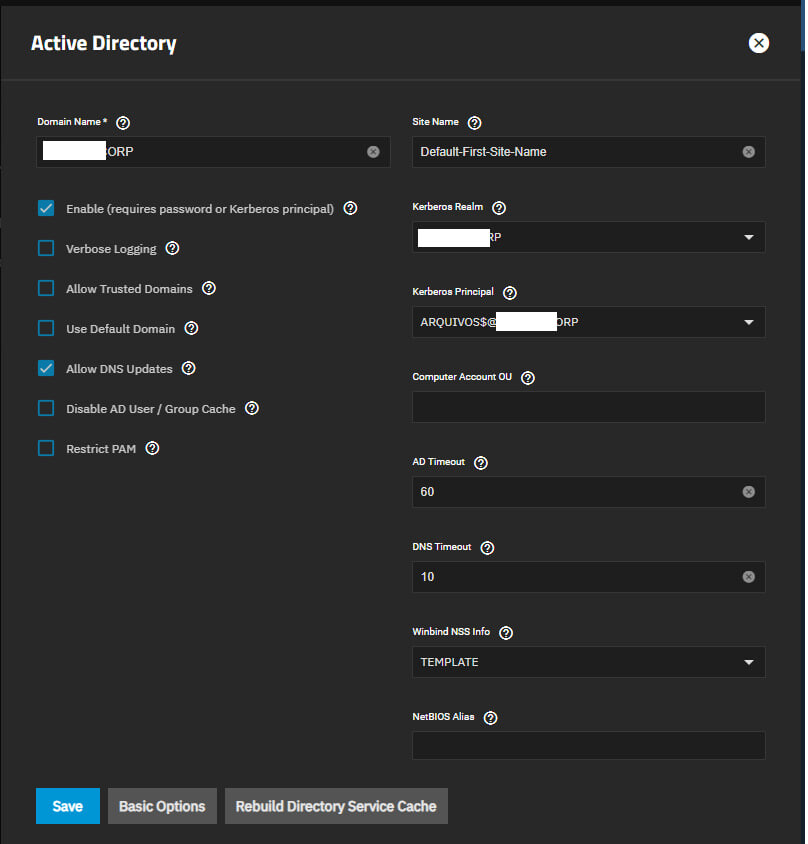Open Winbind NSS Info TEMPLATE dropdown
This screenshot has height=844, width=808.
click(748, 662)
